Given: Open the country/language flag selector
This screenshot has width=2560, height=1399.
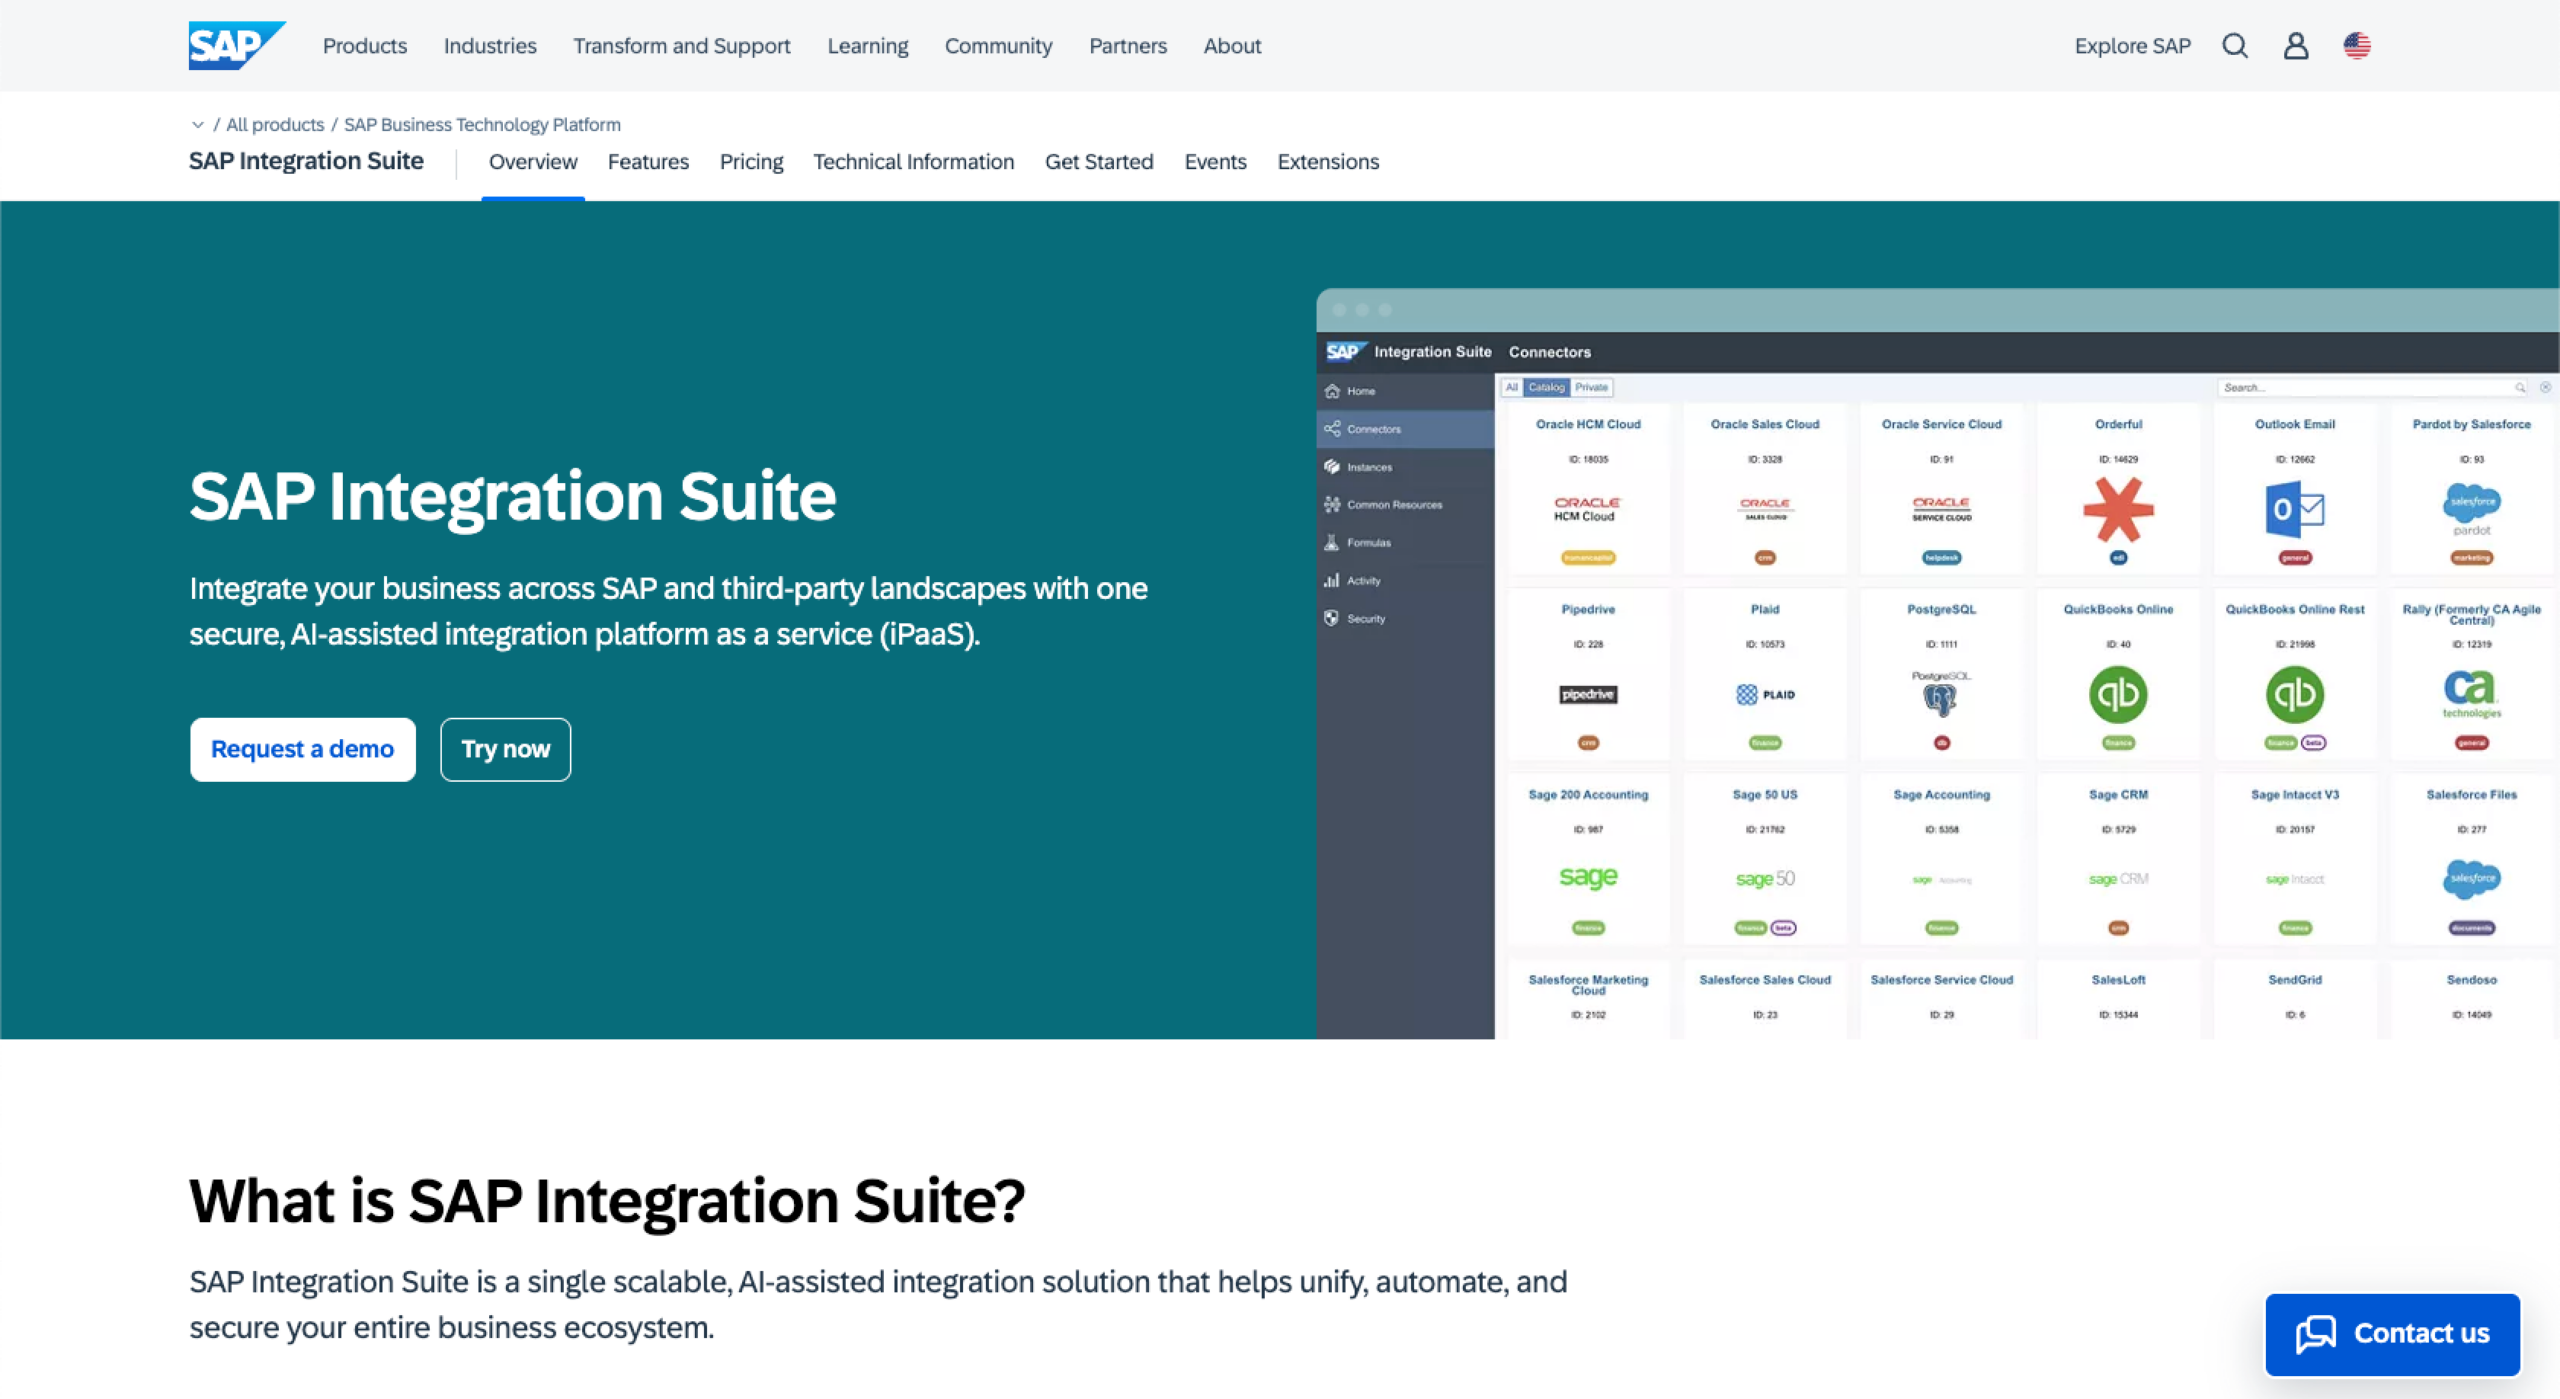Looking at the screenshot, I should pos(2357,45).
